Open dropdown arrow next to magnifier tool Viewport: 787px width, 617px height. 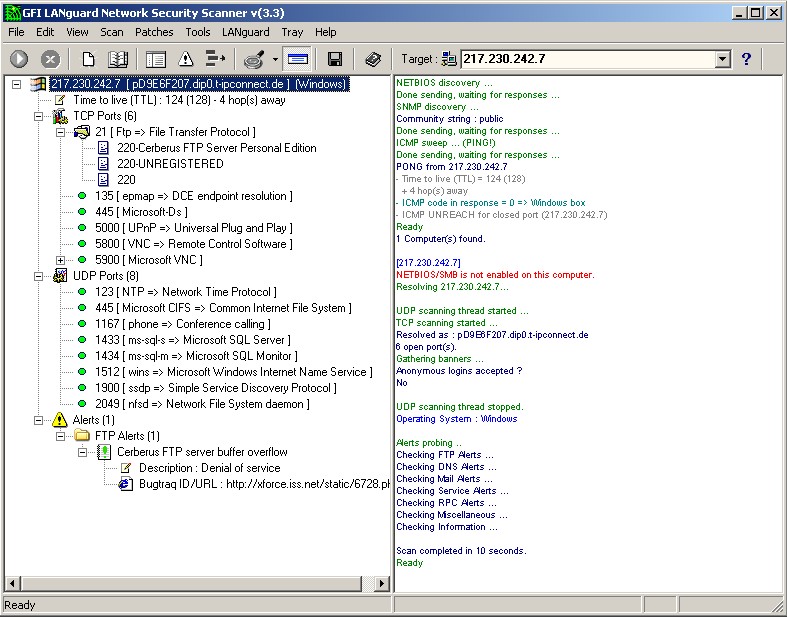click(x=275, y=59)
